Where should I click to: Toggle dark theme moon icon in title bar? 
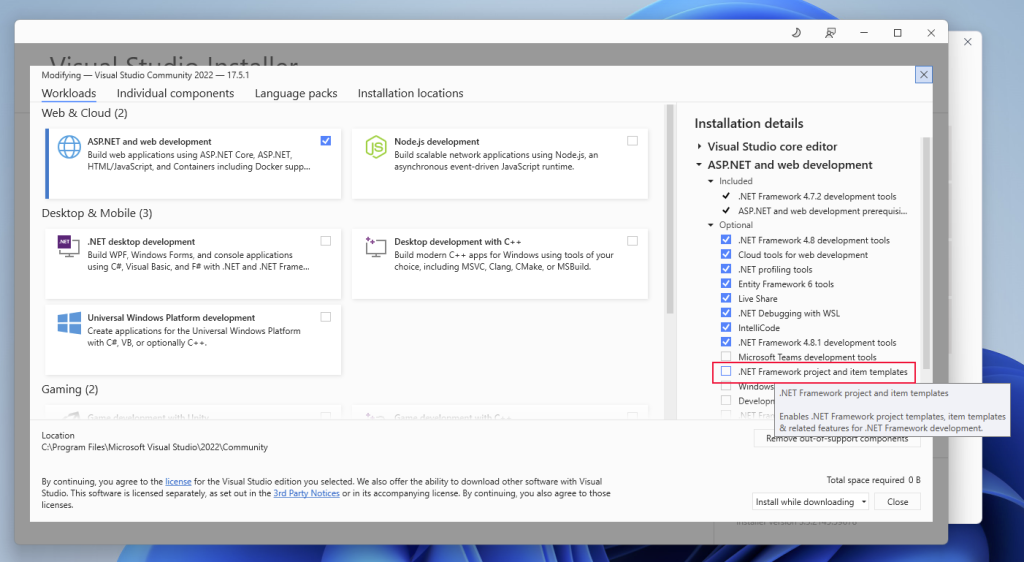click(x=796, y=33)
